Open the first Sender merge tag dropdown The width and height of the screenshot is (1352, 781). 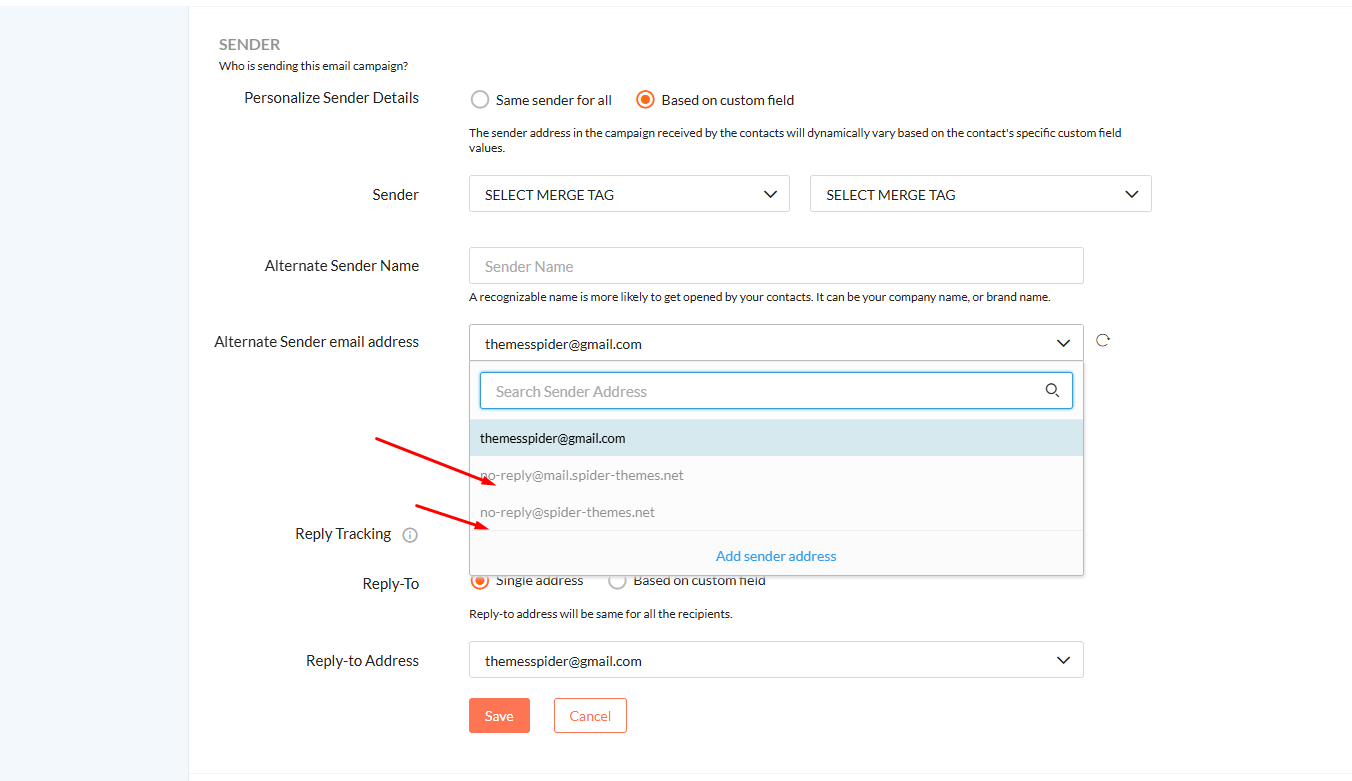pyautogui.click(x=629, y=194)
